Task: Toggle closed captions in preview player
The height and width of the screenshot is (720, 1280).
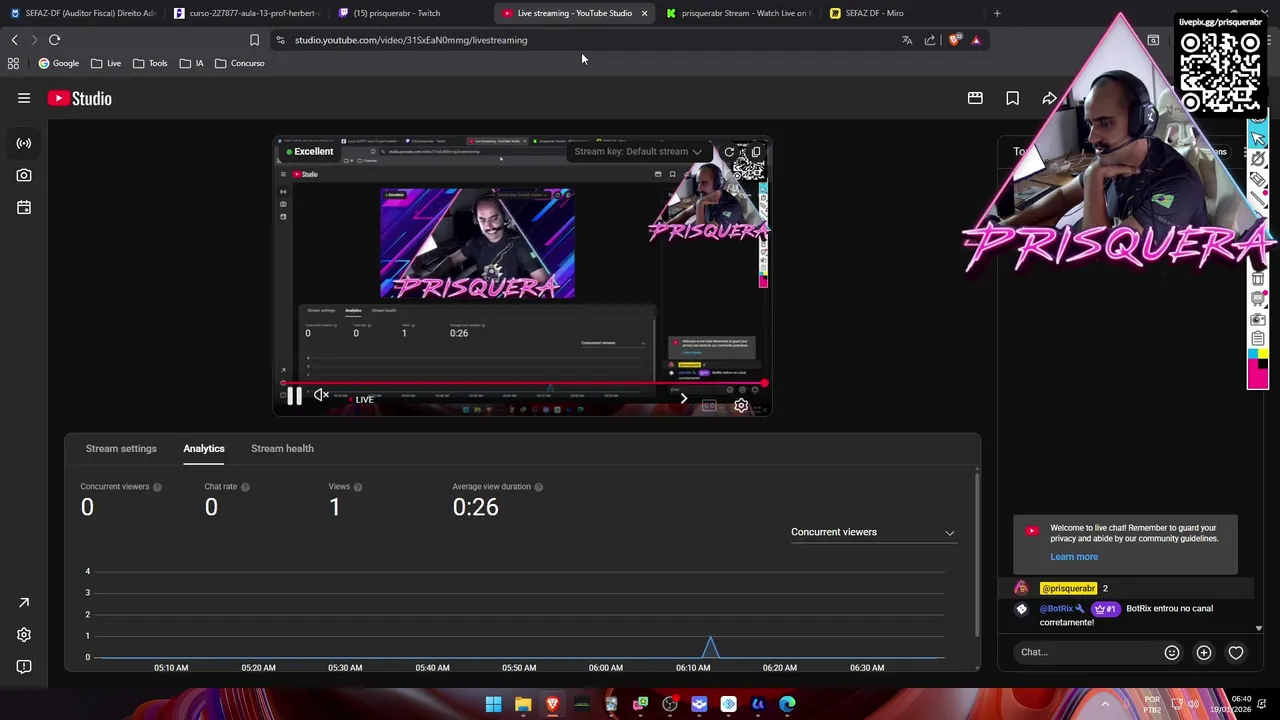Action: [x=709, y=405]
